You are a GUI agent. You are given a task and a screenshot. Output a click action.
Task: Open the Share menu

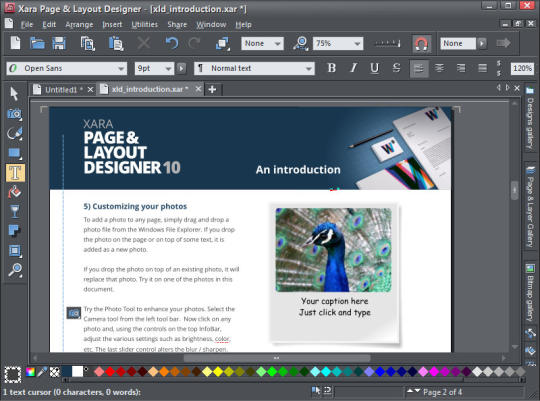177,24
